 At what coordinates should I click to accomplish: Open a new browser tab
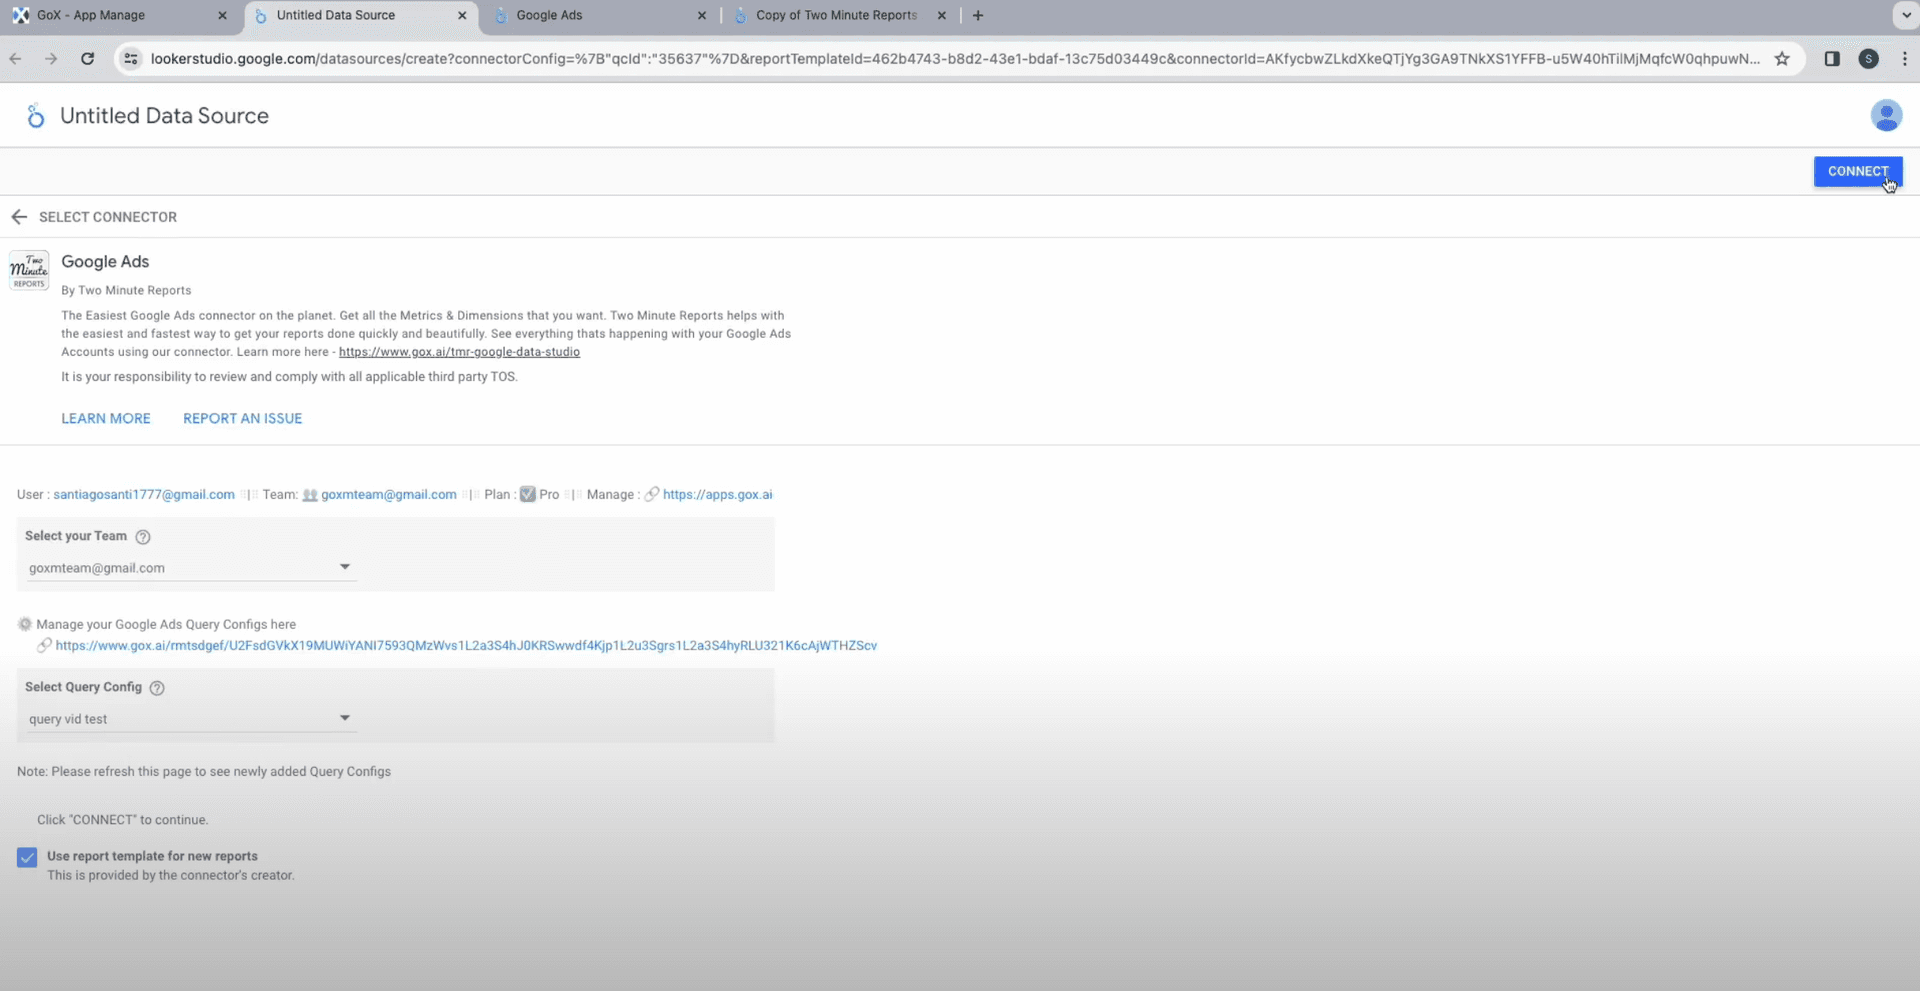[x=978, y=15]
